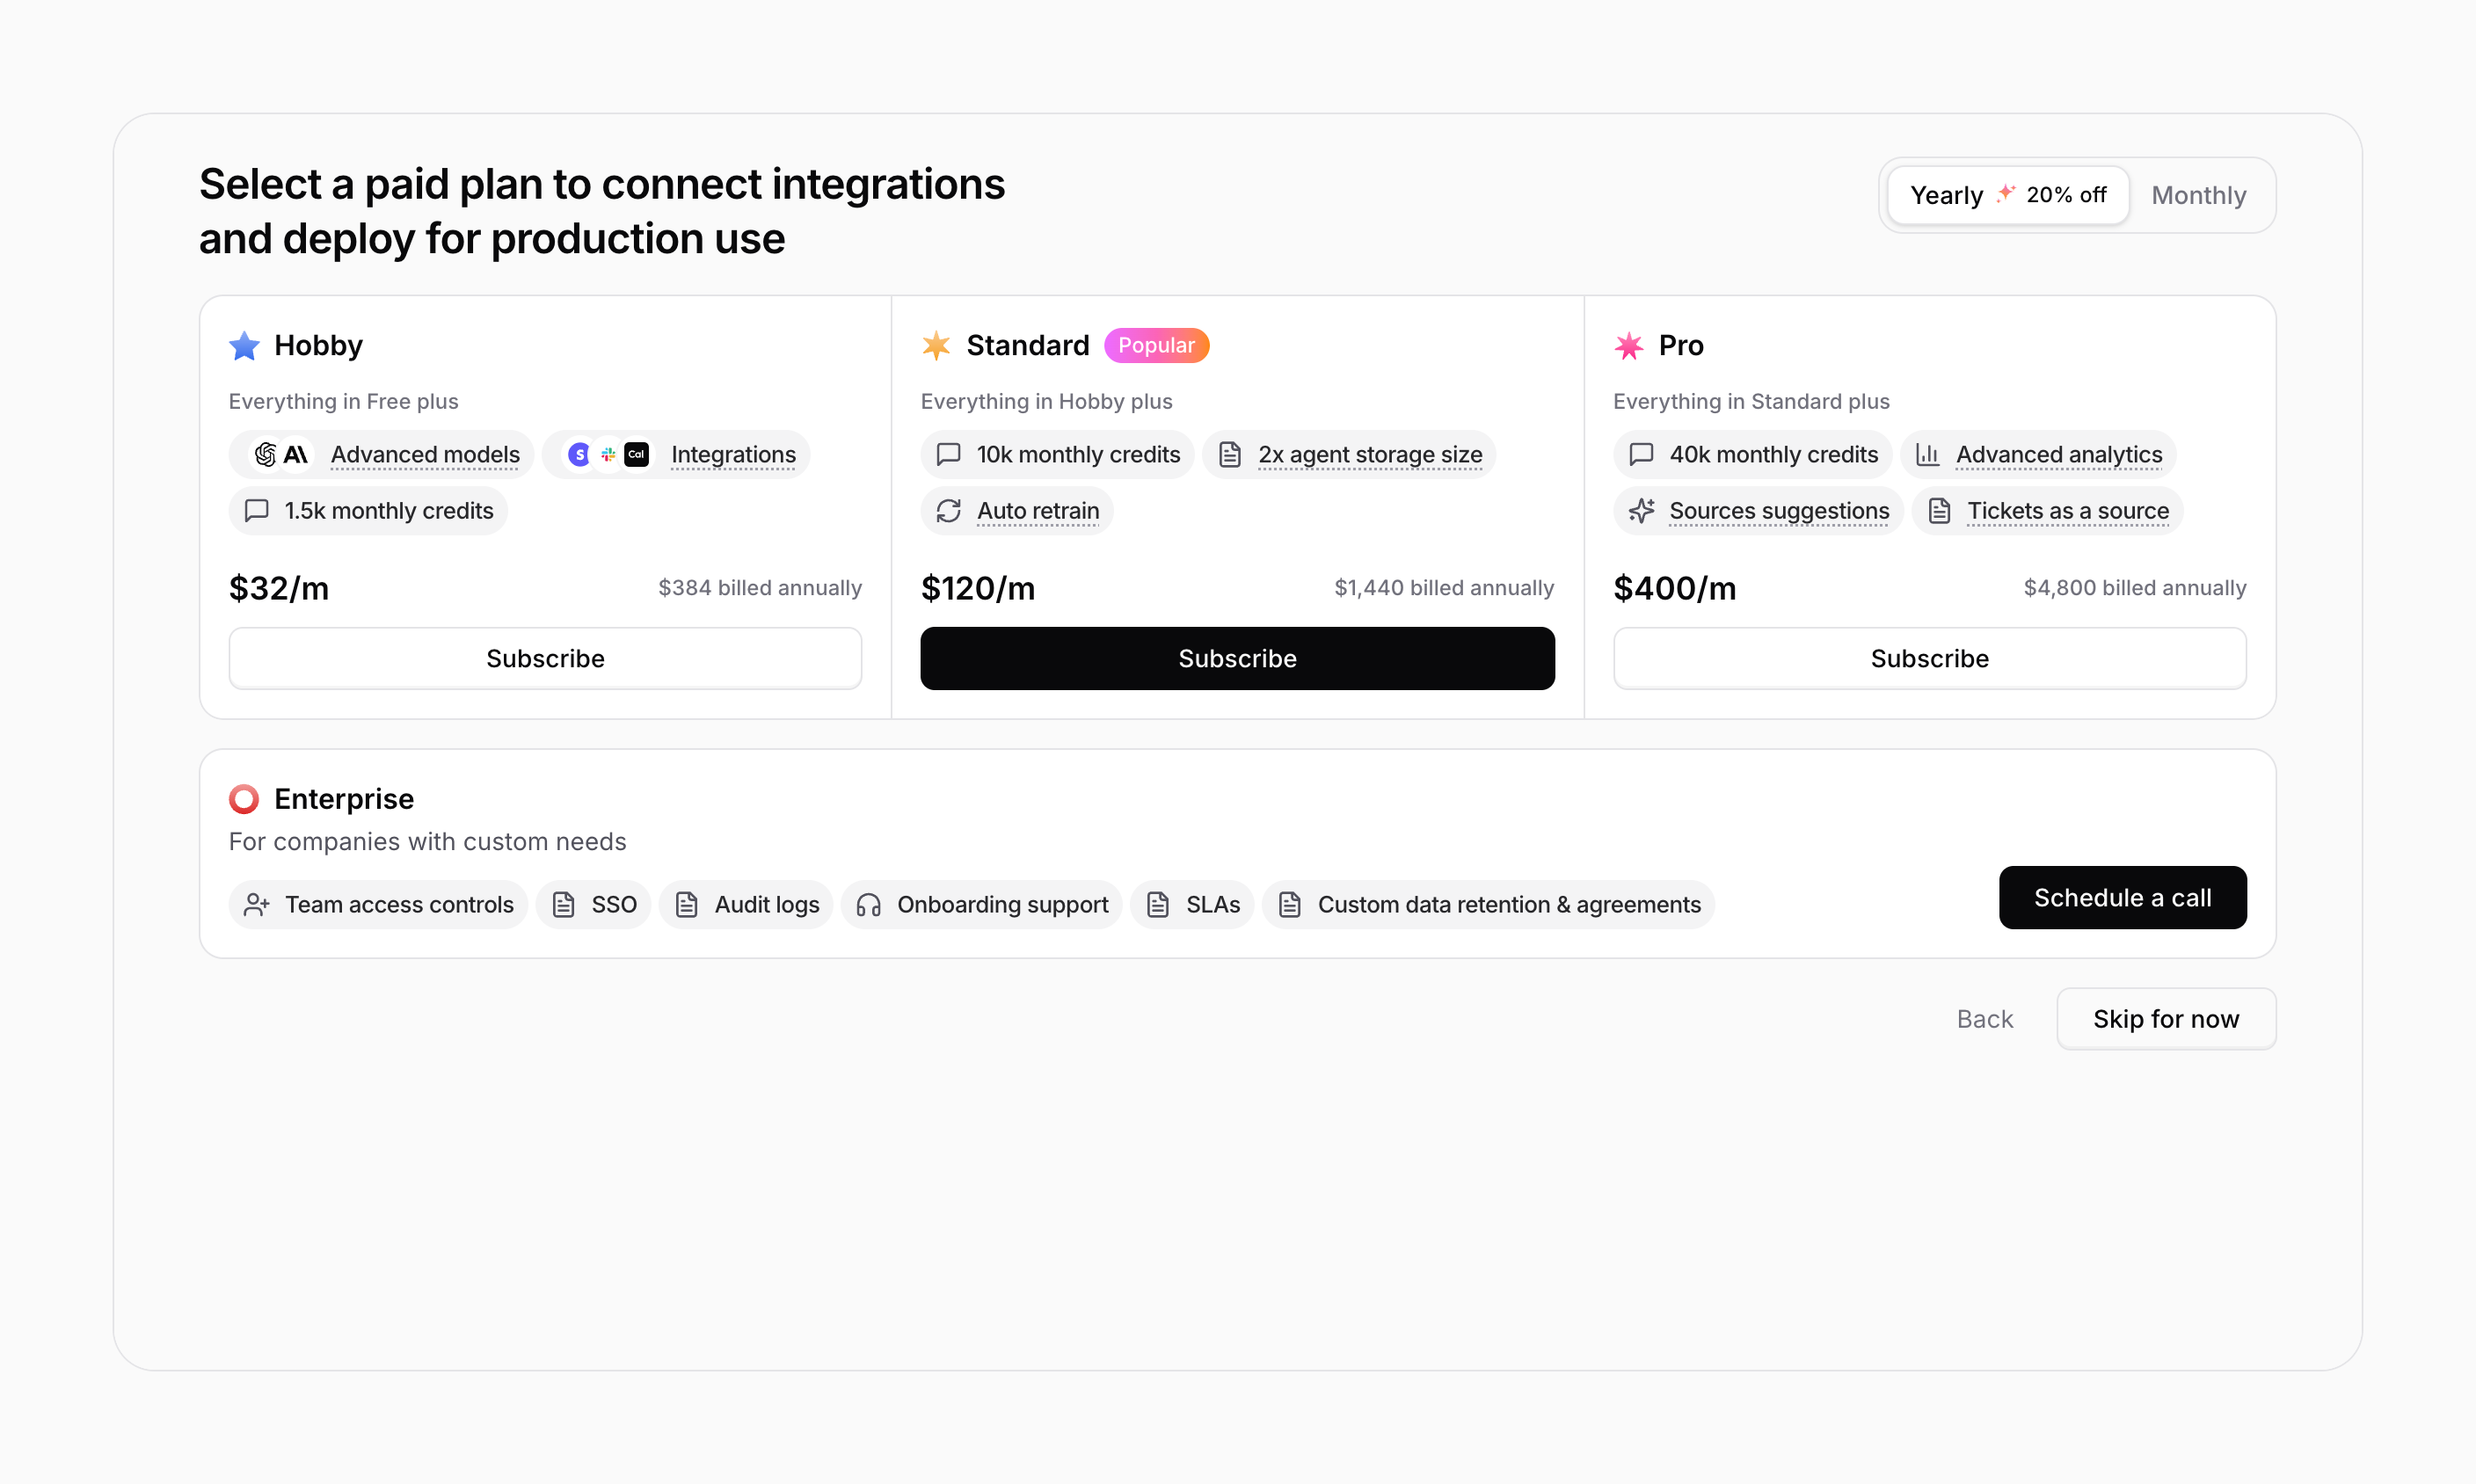Click Skip for now
This screenshot has height=1484, width=2476.
click(x=2165, y=1019)
